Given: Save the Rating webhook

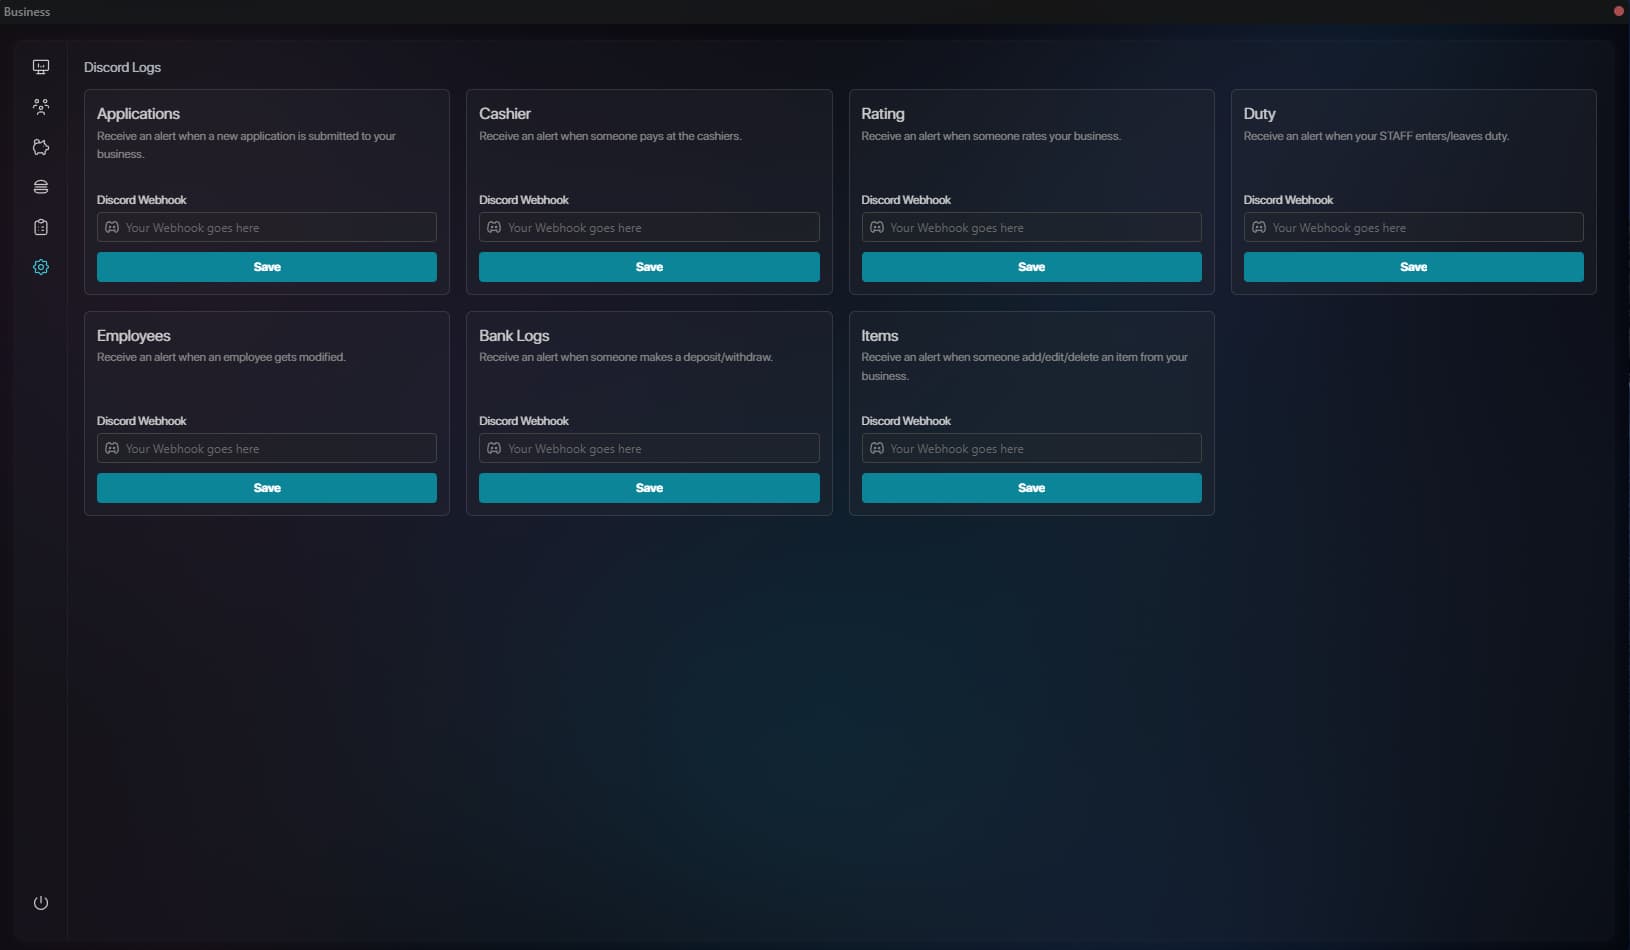Looking at the screenshot, I should coord(1031,267).
